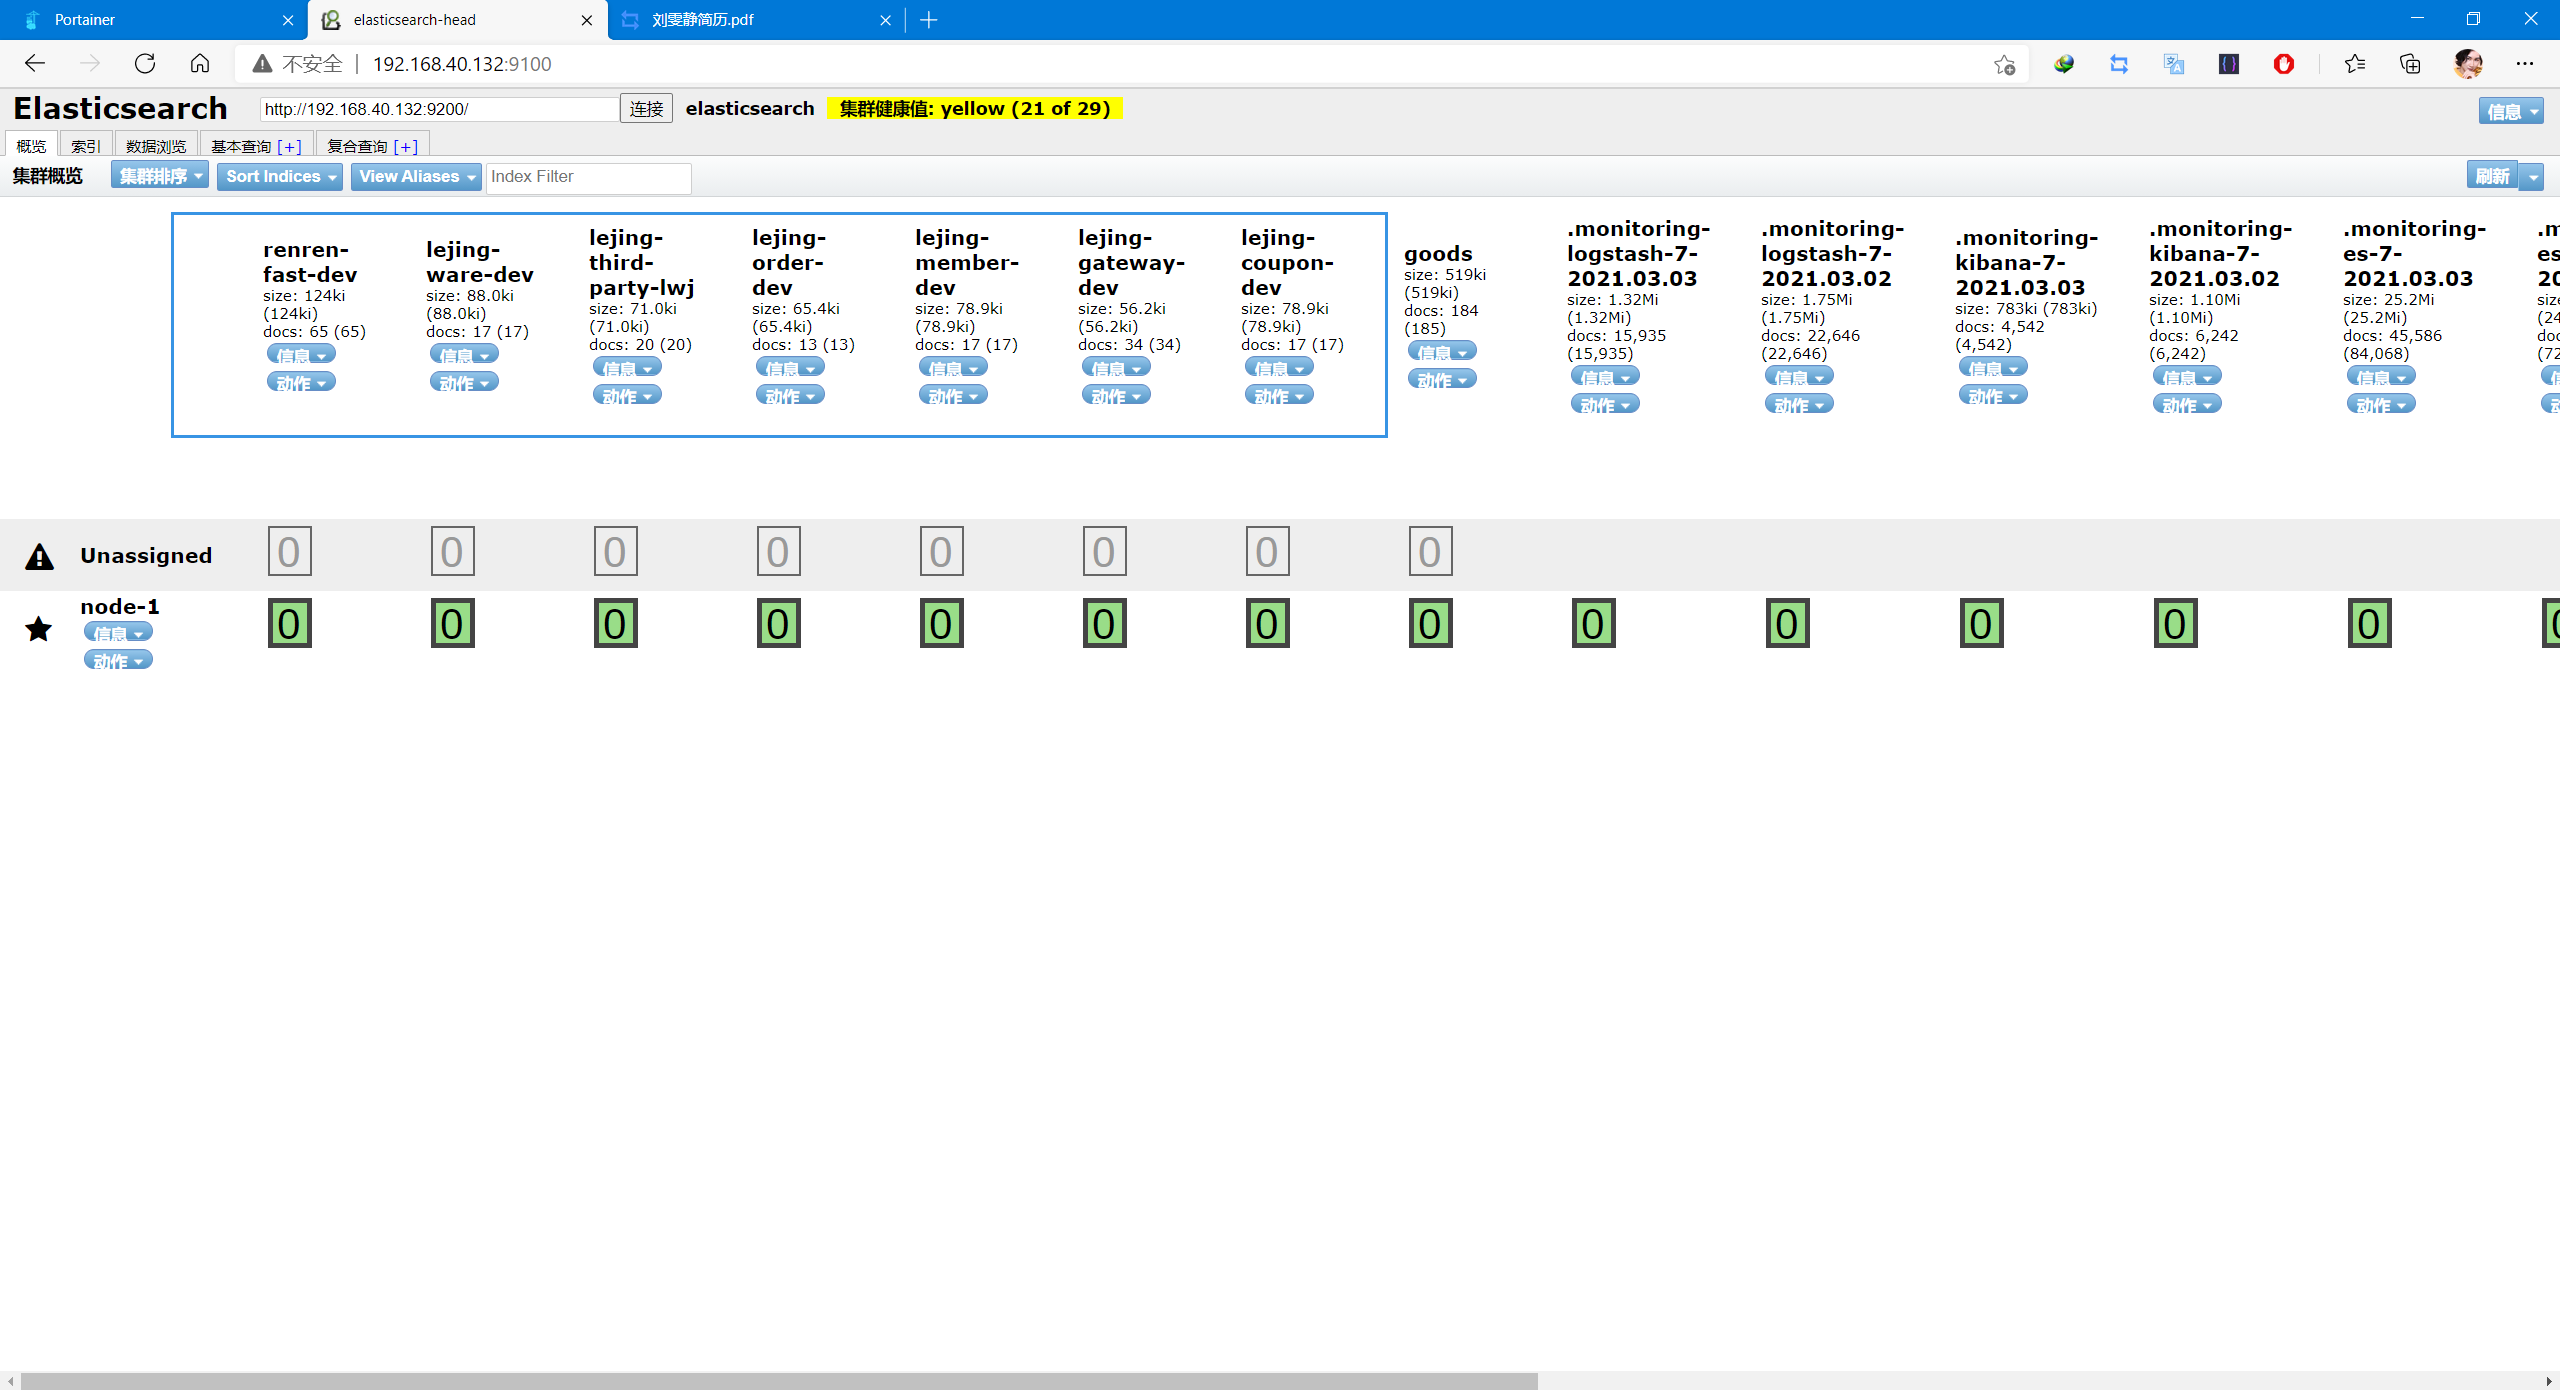The height and width of the screenshot is (1390, 2560).
Task: Select unassigned shard 0 of lejing-ware-dev
Action: (x=453, y=551)
